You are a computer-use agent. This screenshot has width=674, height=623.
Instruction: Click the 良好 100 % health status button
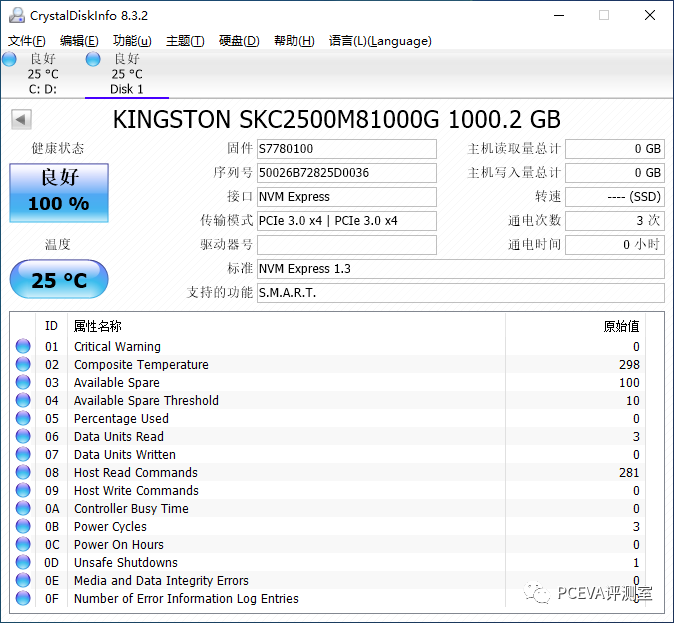coord(59,193)
